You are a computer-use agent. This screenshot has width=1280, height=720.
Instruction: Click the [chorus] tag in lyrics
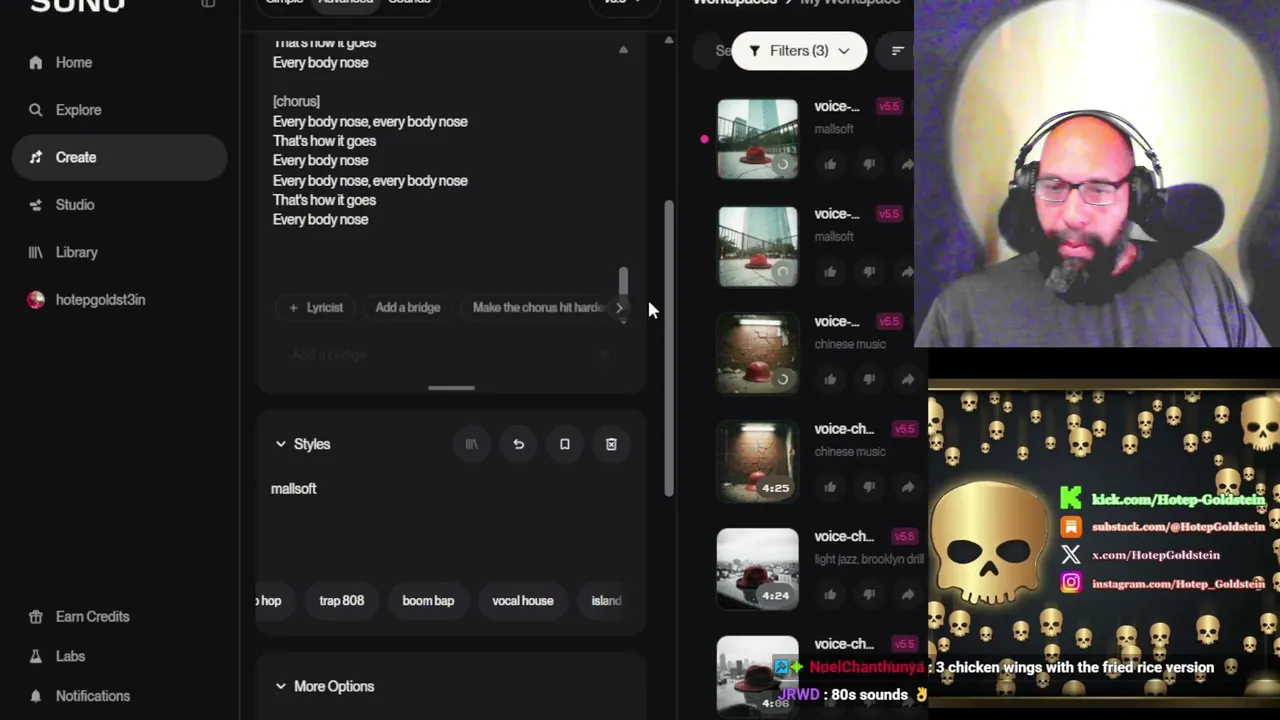point(296,101)
